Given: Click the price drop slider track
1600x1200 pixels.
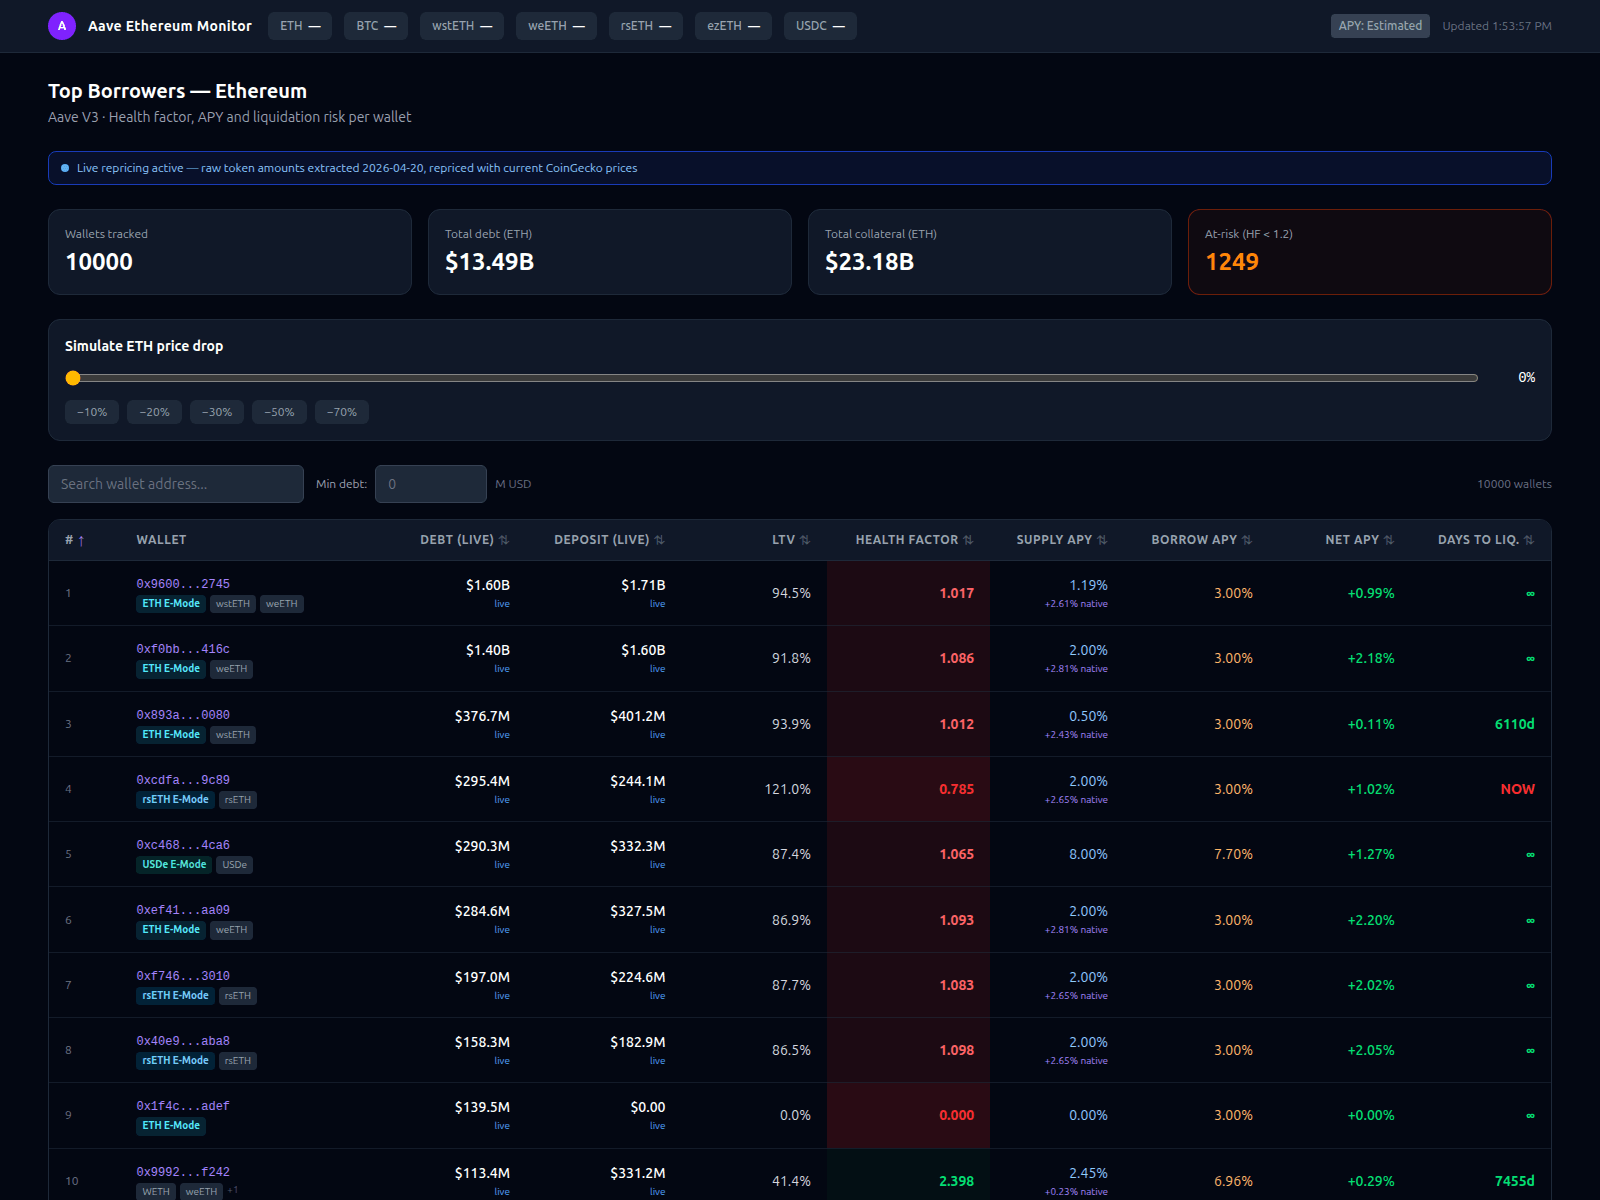Looking at the screenshot, I should click(x=771, y=378).
